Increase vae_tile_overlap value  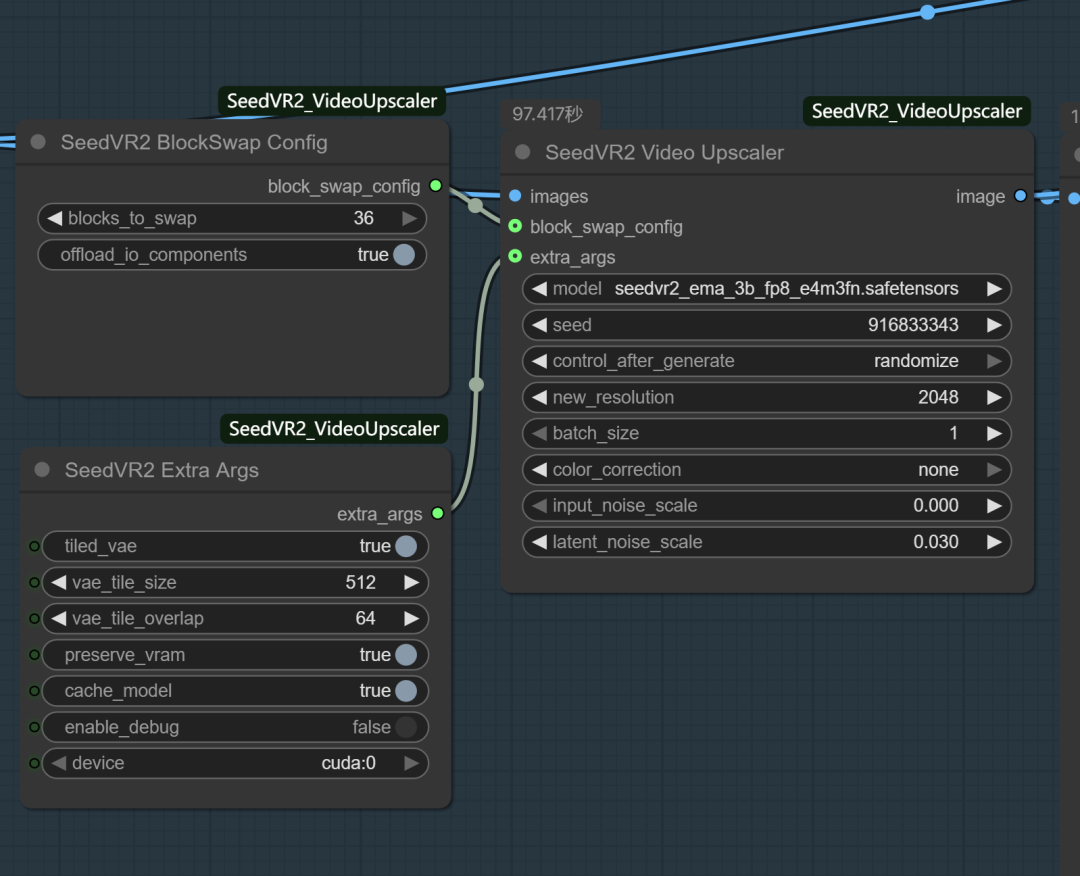pyautogui.click(x=412, y=618)
